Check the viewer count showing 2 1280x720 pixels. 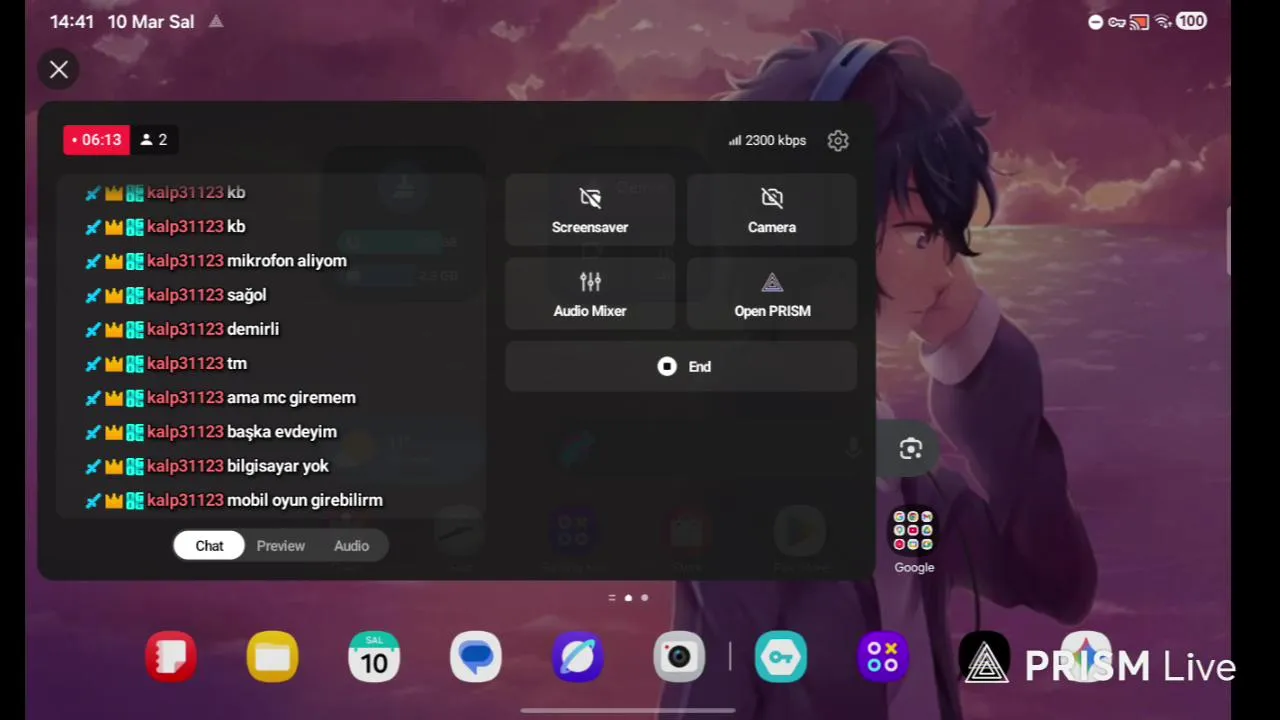click(x=154, y=140)
